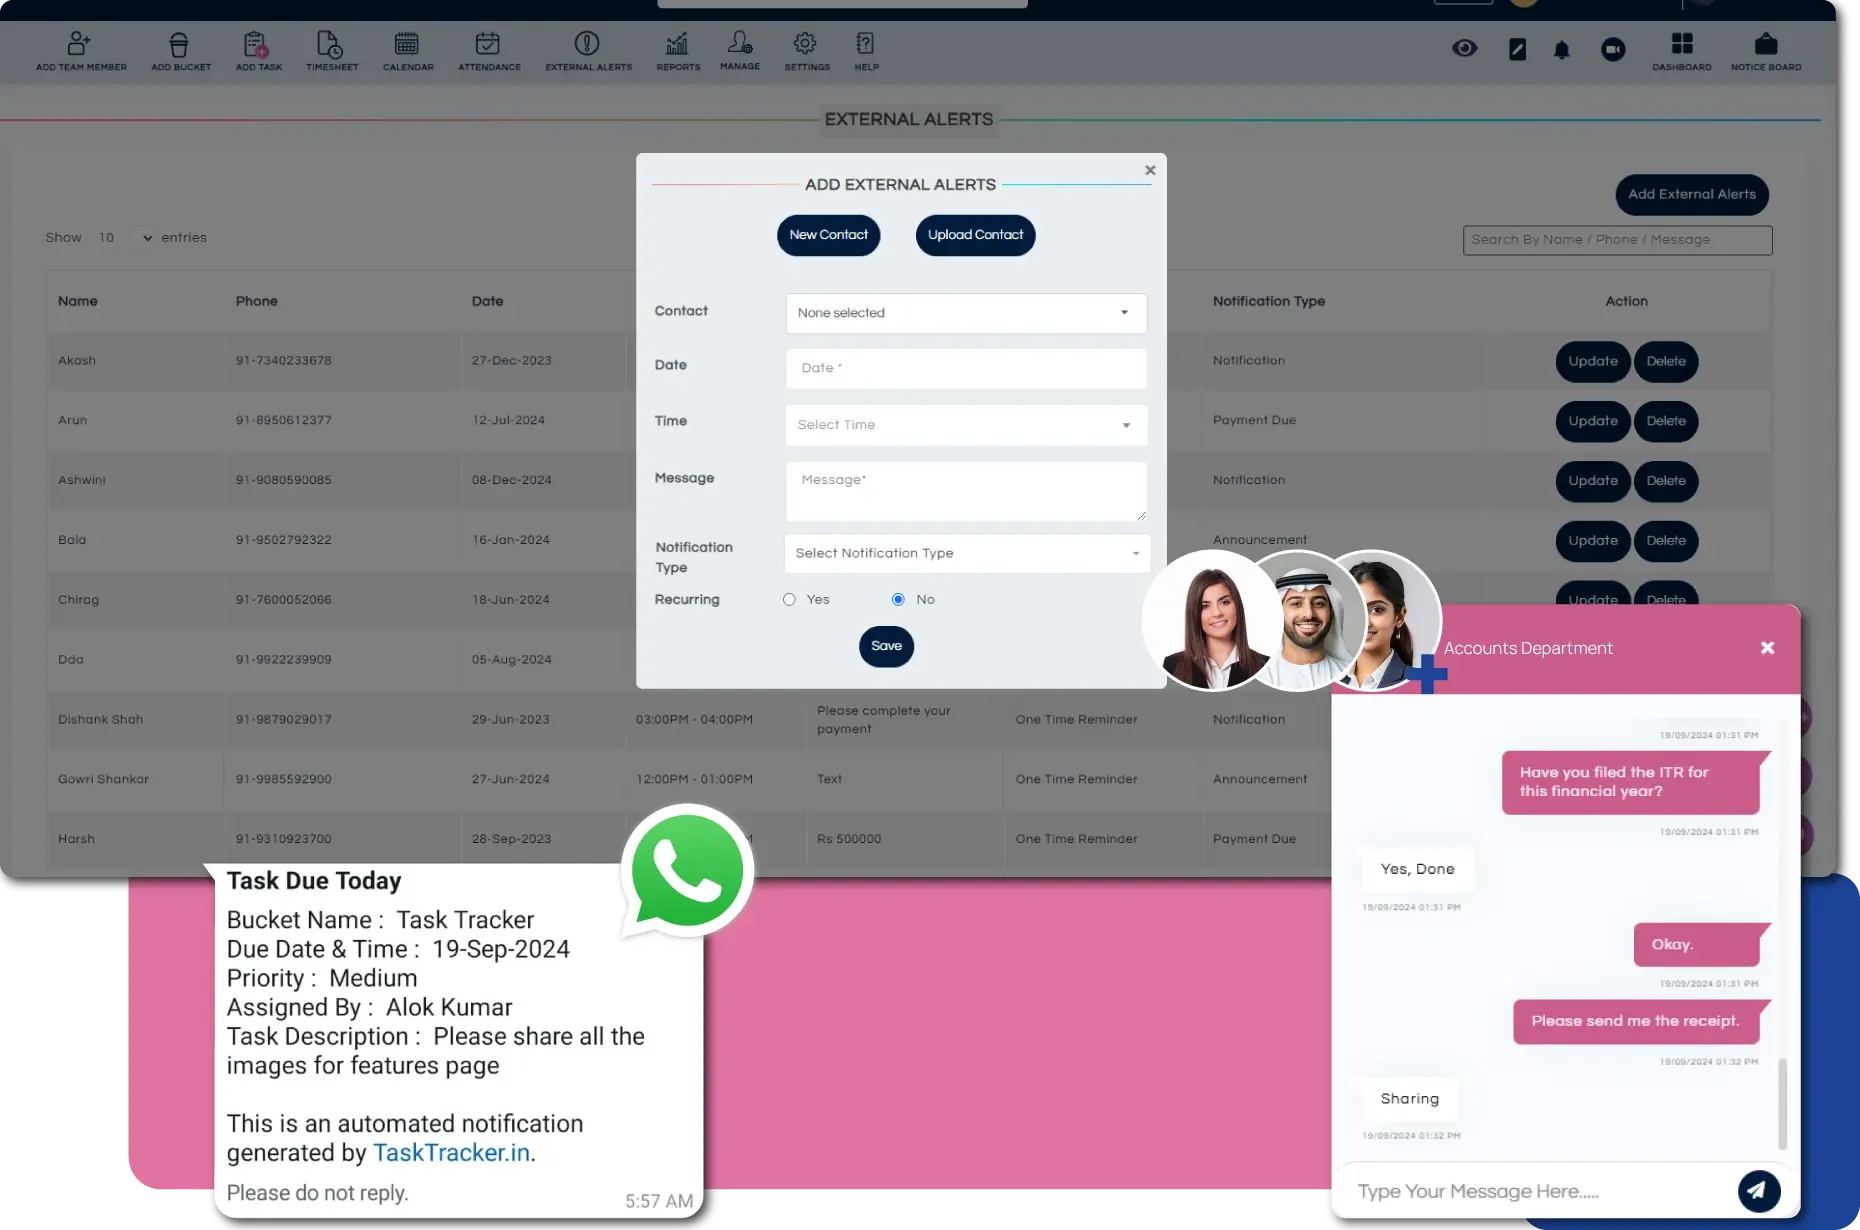The width and height of the screenshot is (1860, 1230).
Task: Select No for Recurring
Action: [898, 600]
